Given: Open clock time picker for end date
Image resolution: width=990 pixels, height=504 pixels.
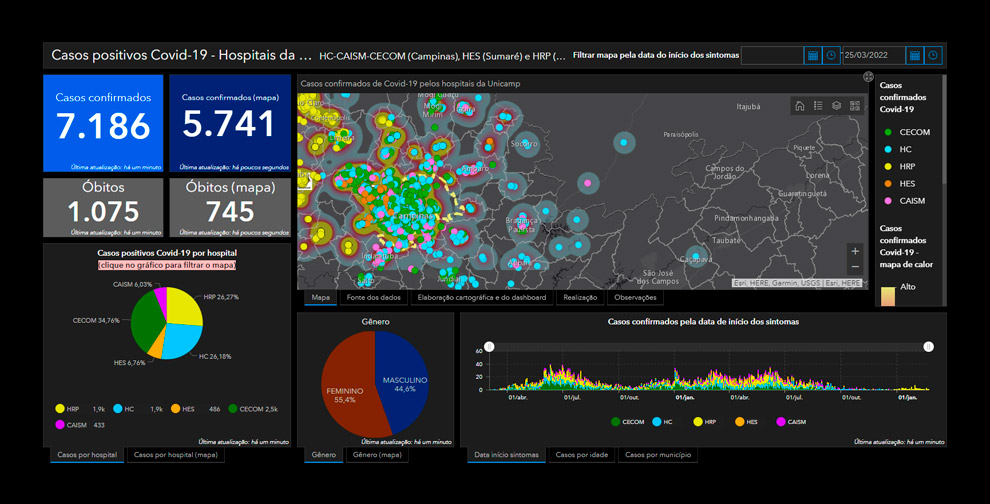Looking at the screenshot, I should click(x=933, y=56).
